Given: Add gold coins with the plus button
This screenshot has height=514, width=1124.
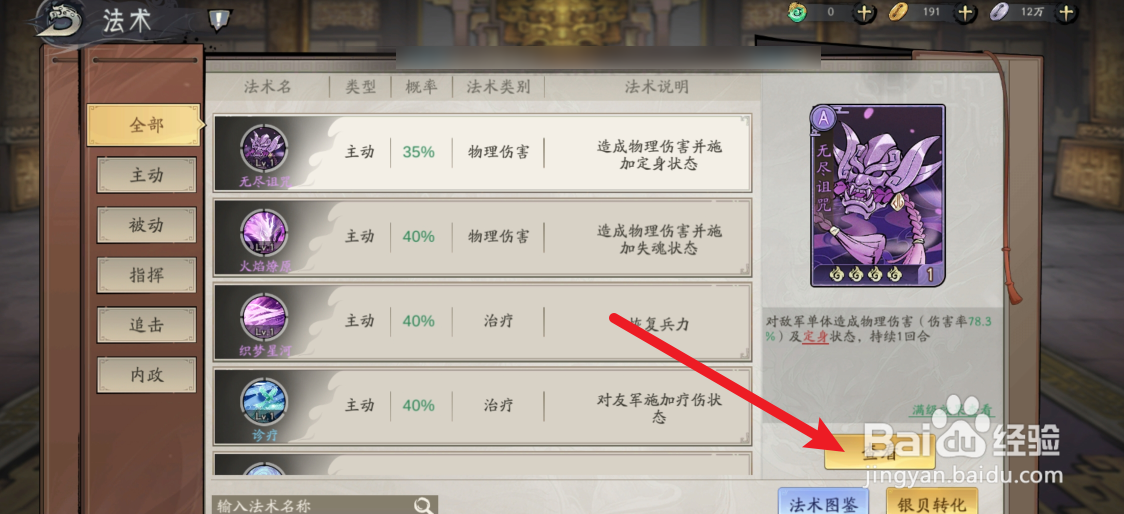Looking at the screenshot, I should (x=966, y=12).
